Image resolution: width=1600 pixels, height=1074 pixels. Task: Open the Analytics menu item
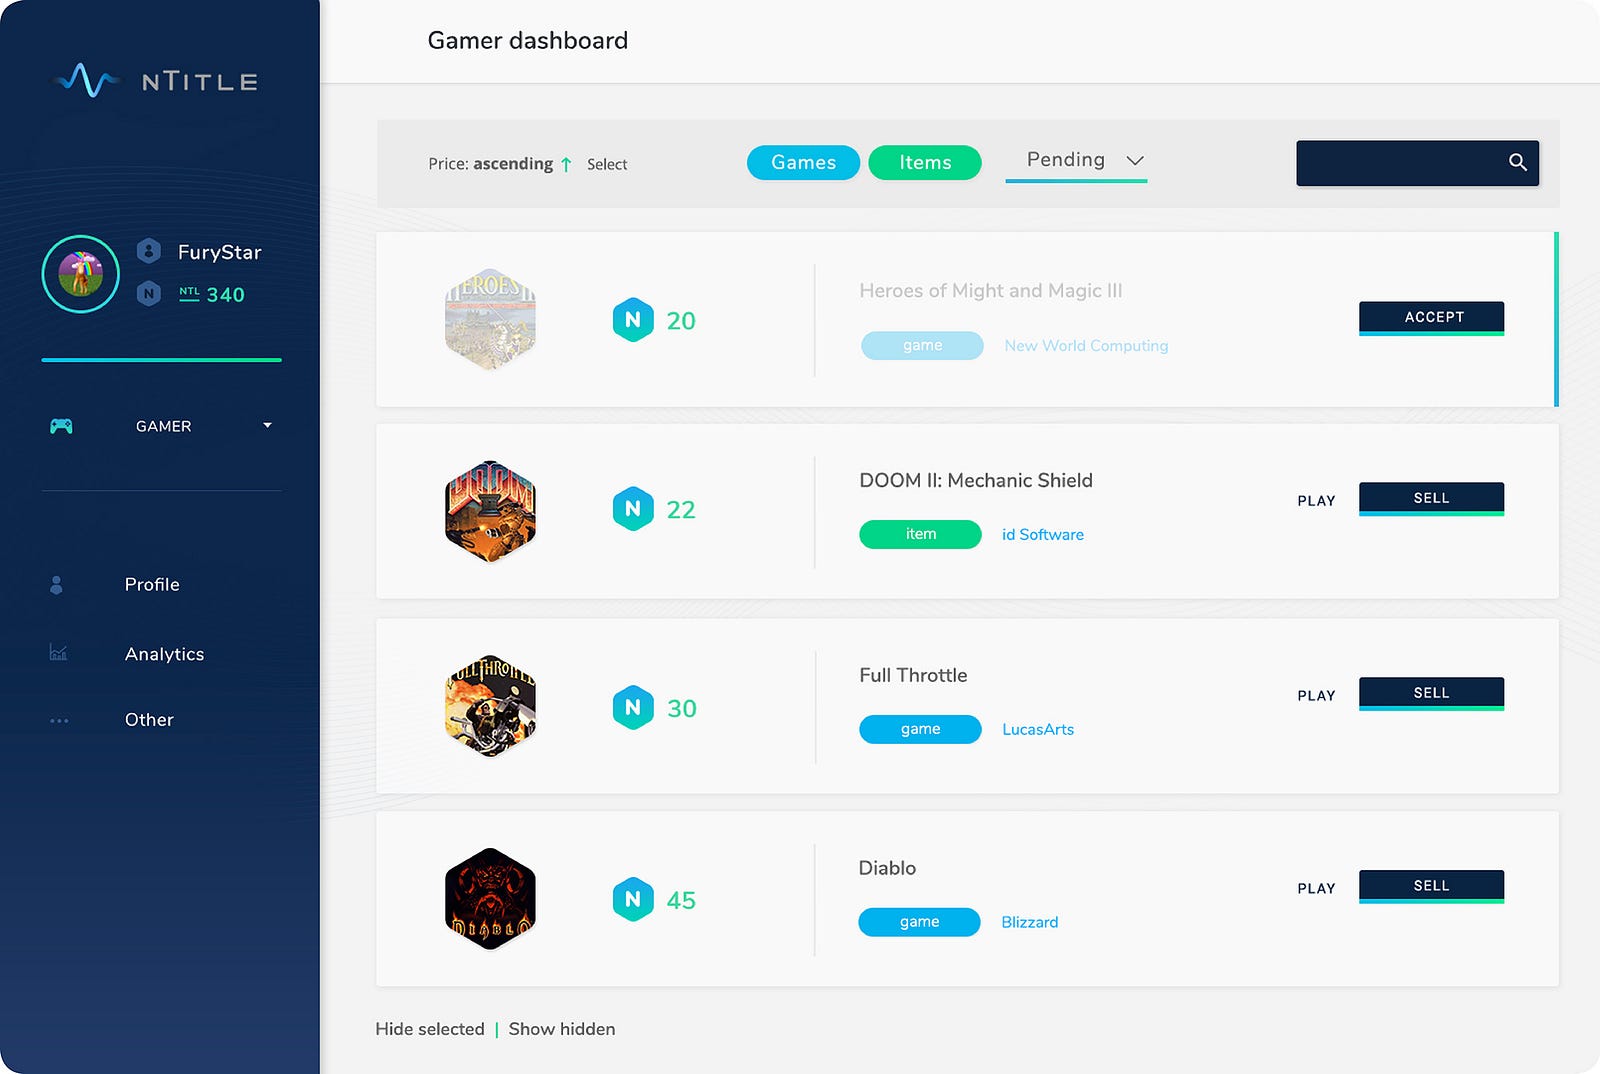click(x=164, y=654)
